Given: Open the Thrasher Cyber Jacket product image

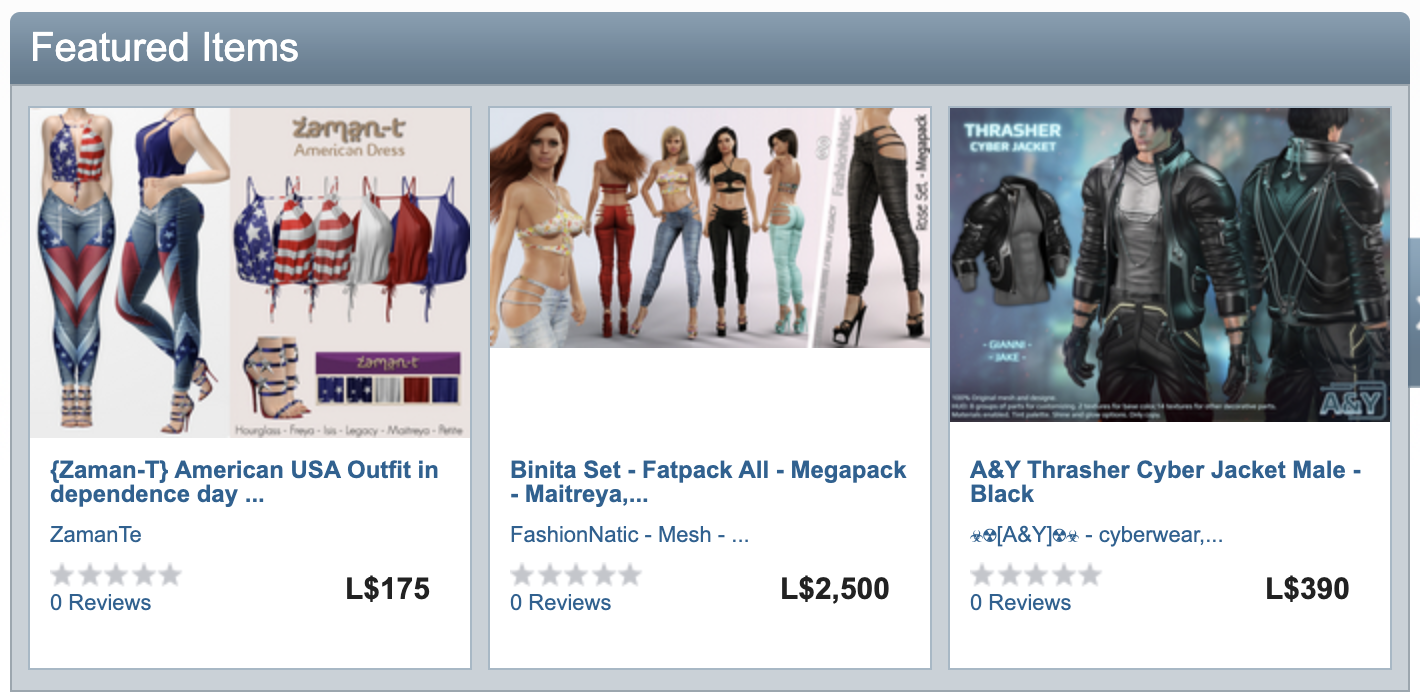Looking at the screenshot, I should point(1170,265).
